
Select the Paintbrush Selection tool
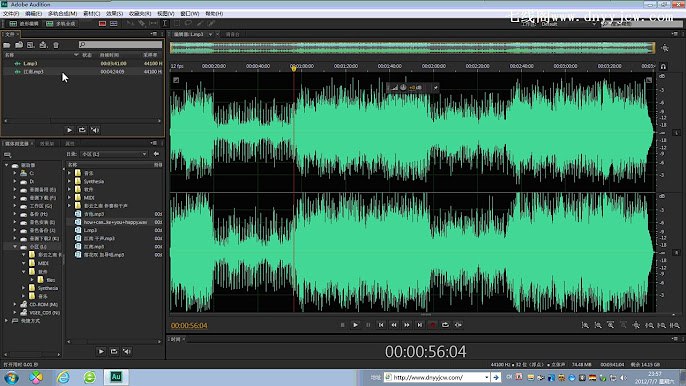200,23
